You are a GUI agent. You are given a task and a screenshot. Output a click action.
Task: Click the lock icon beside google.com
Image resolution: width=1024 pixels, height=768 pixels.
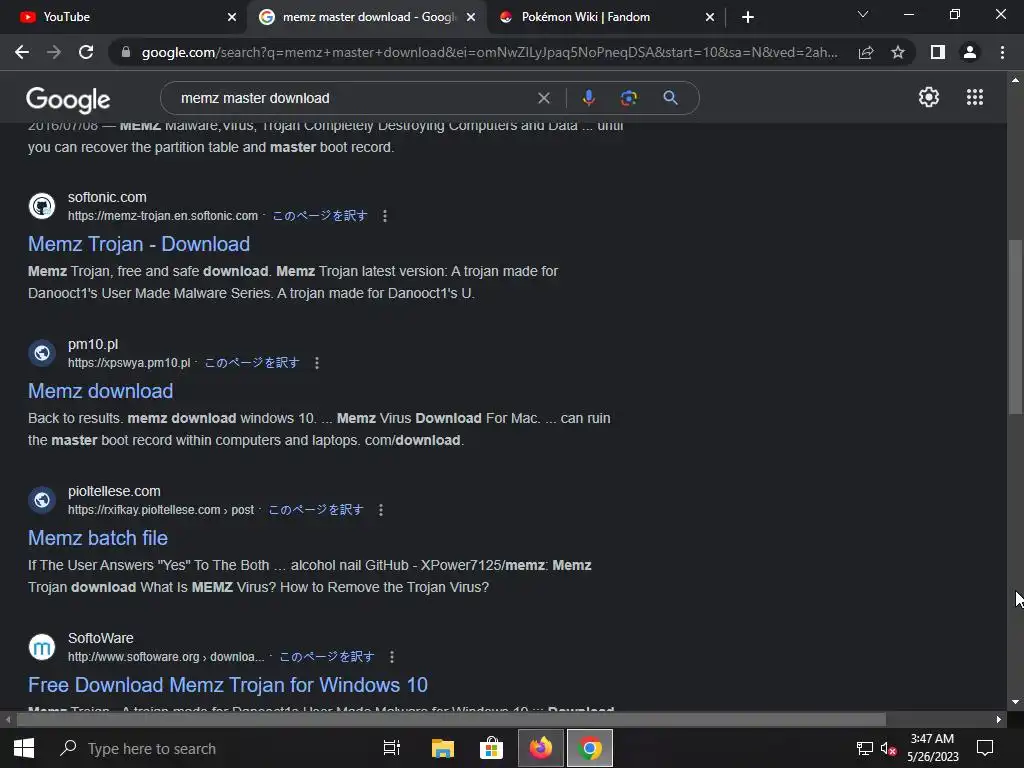click(x=125, y=52)
